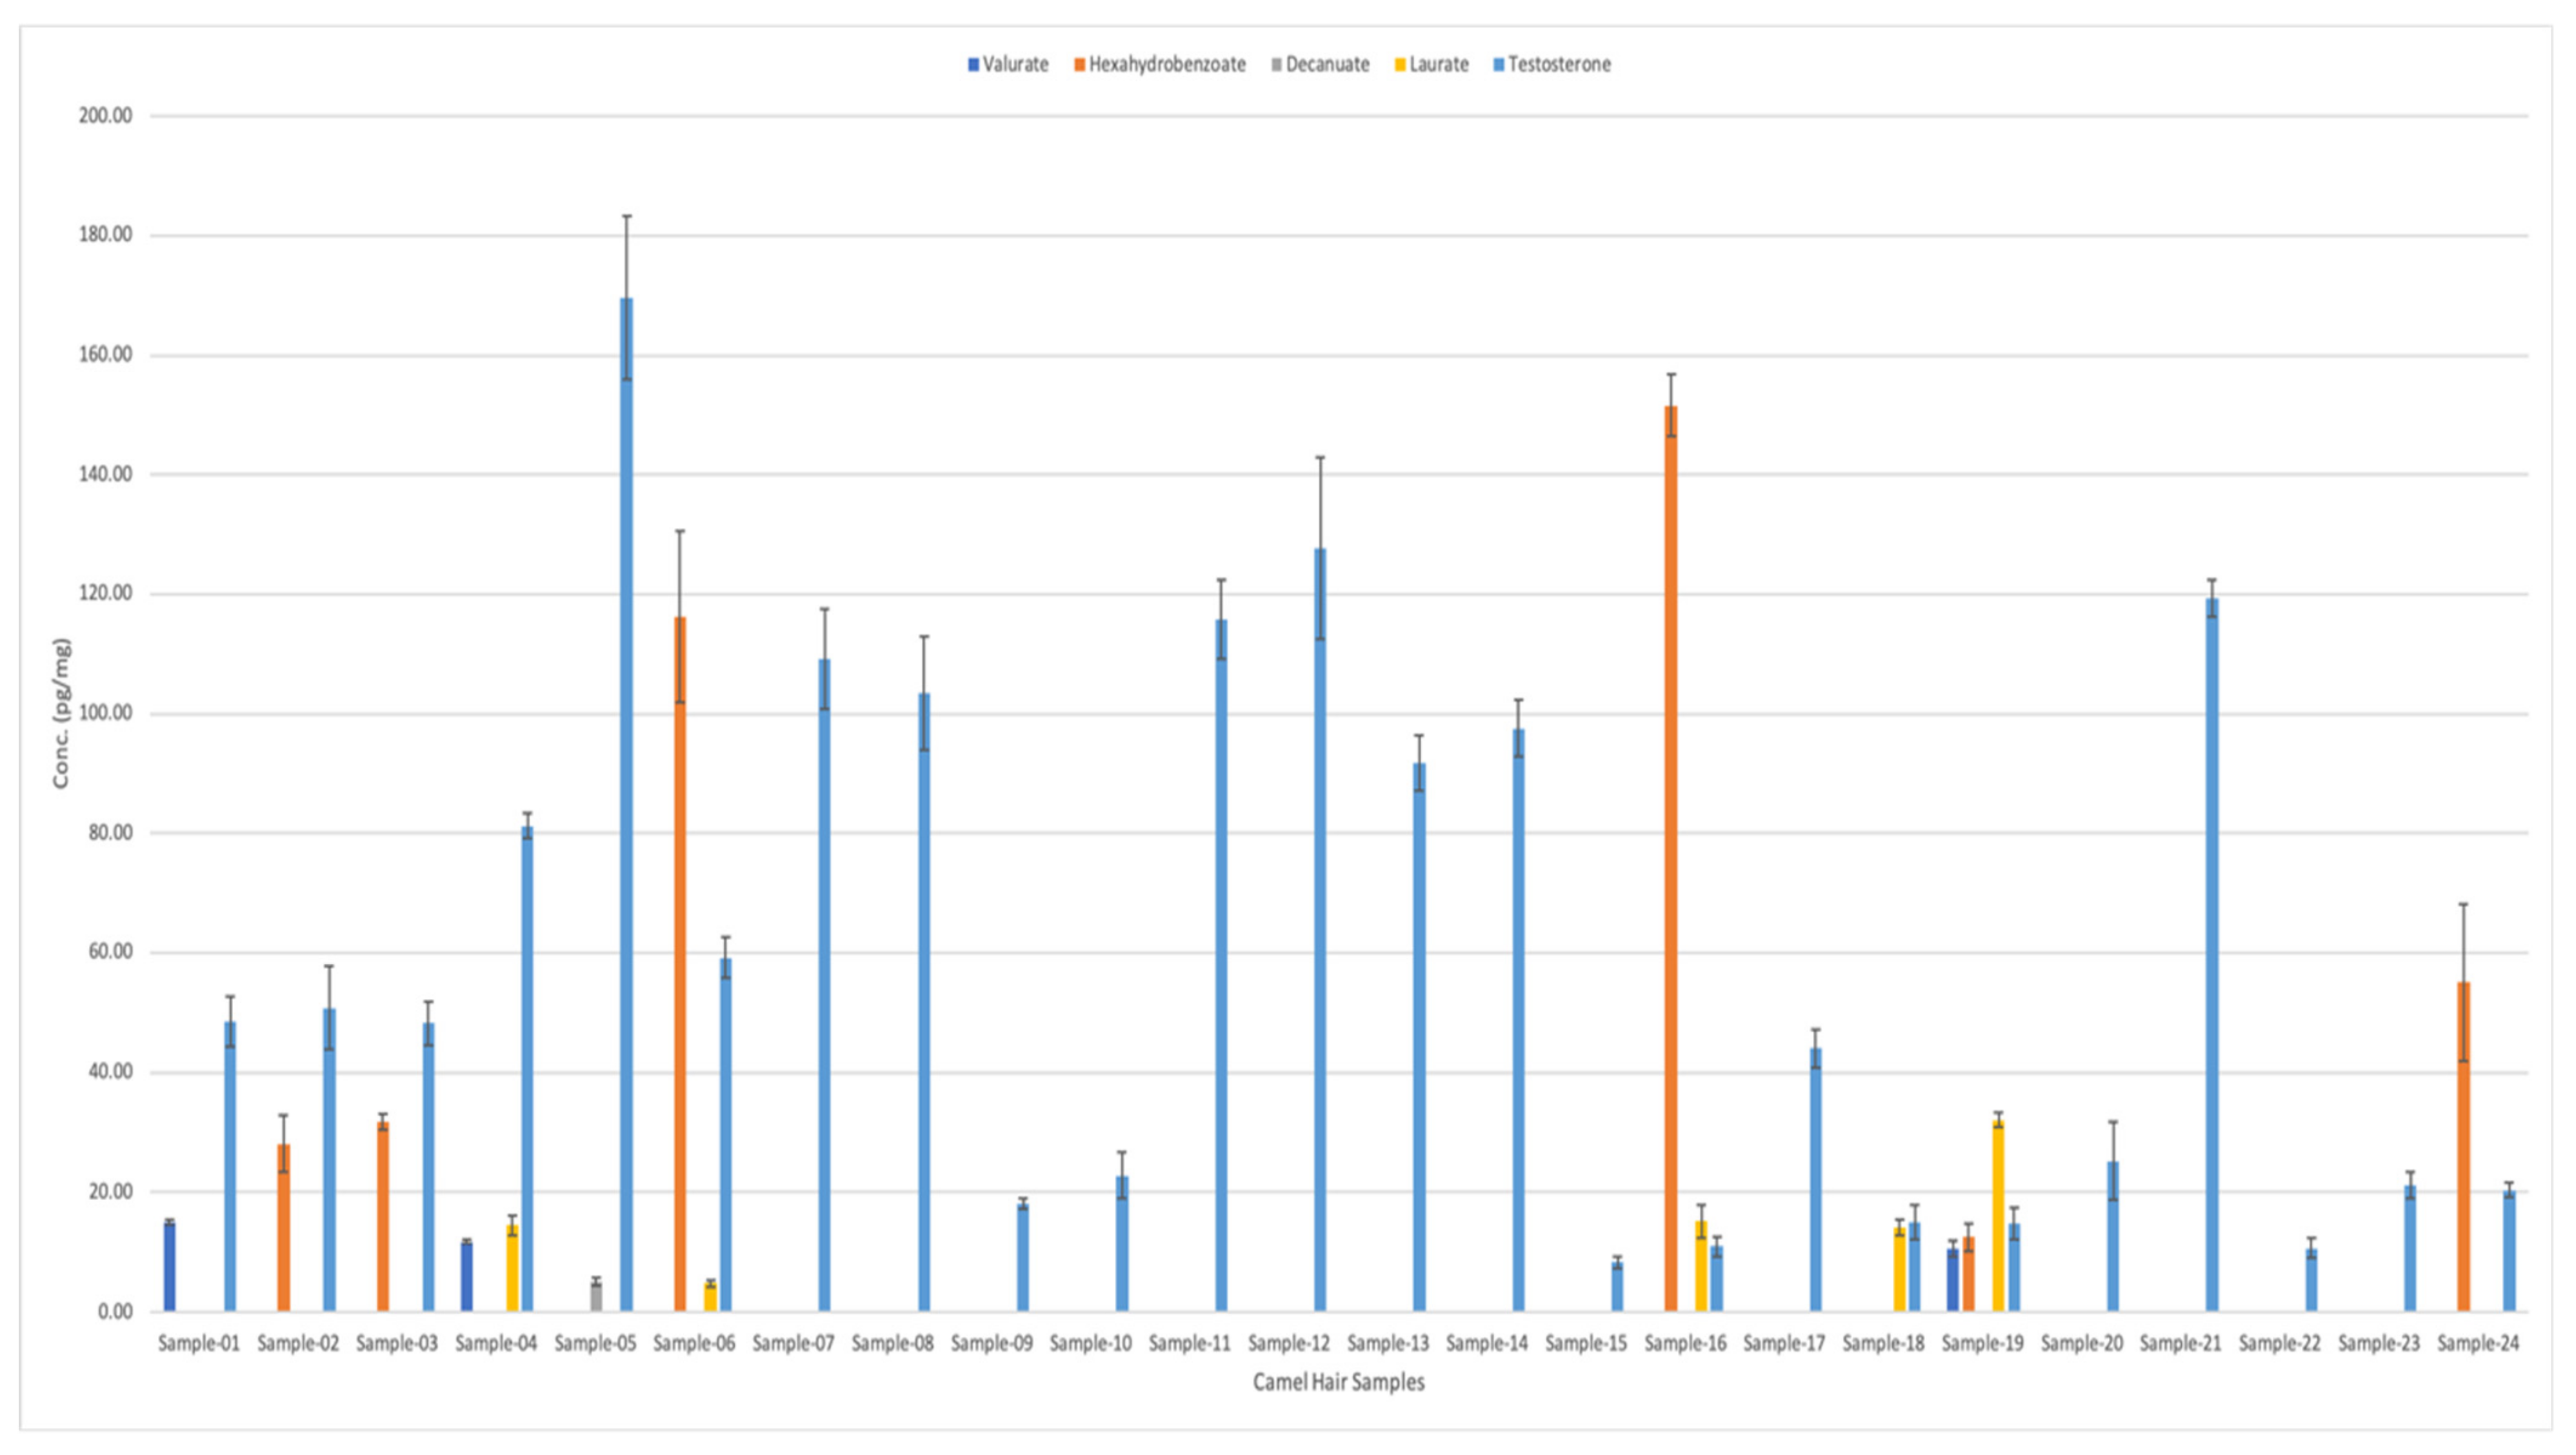Select the orange Hexahydrobenzoate bar at Sample-16

1671,860
